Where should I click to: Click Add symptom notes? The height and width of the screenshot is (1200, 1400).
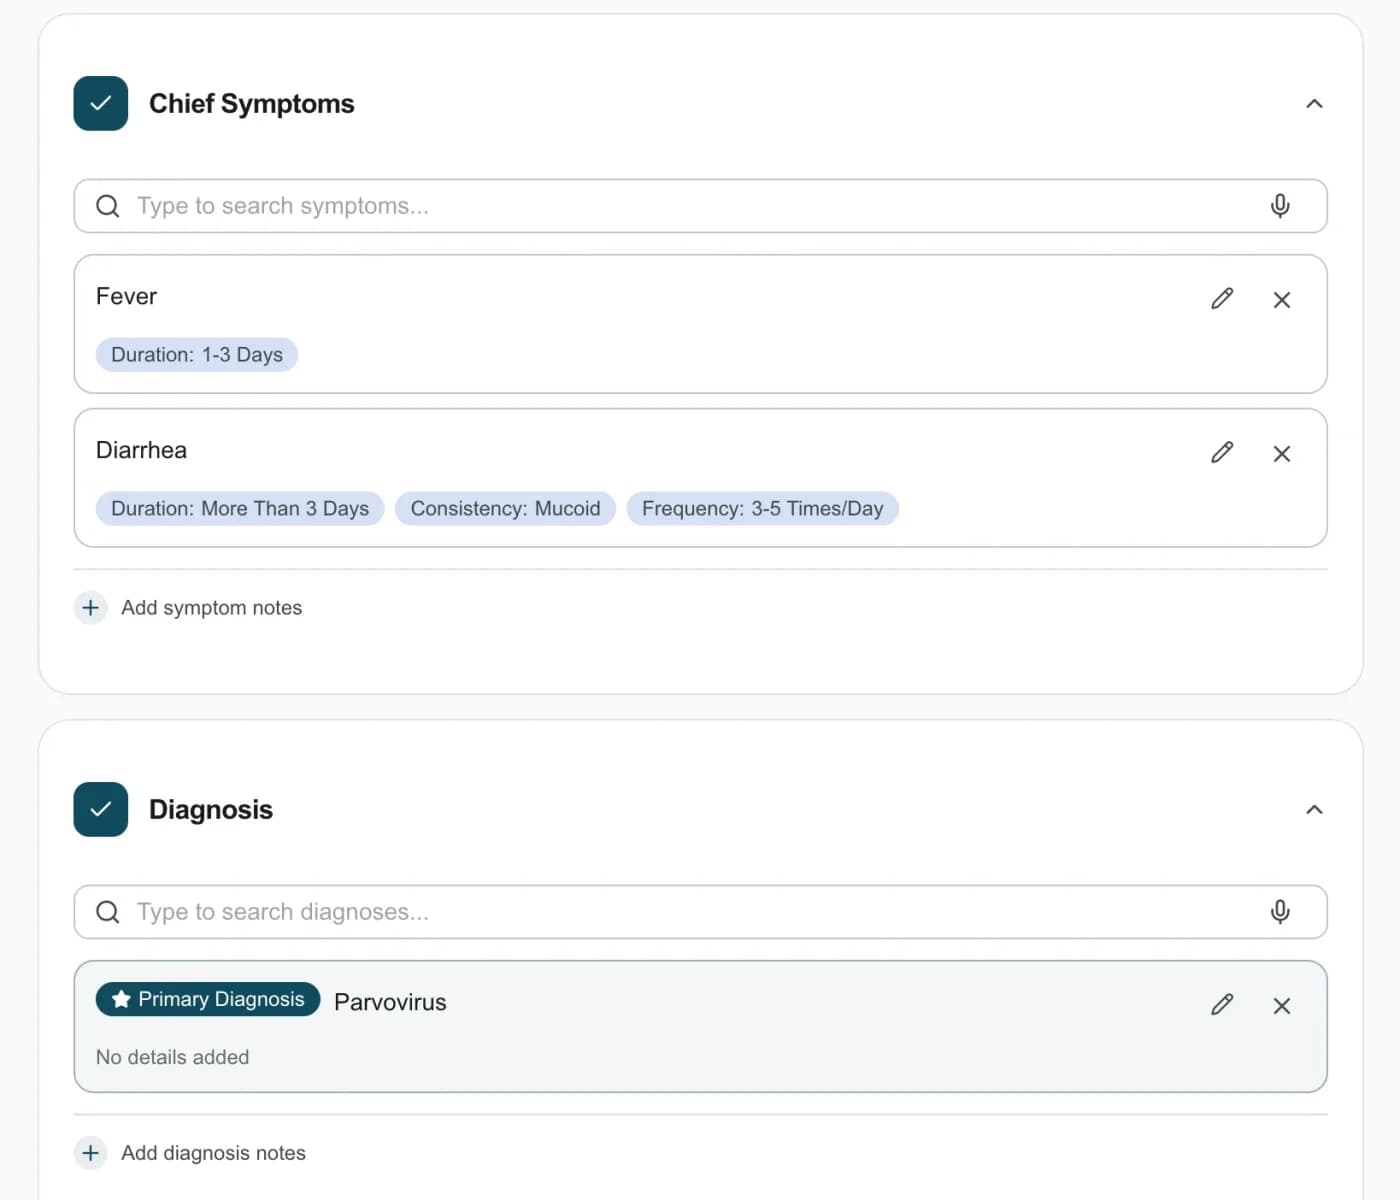pyautogui.click(x=211, y=608)
